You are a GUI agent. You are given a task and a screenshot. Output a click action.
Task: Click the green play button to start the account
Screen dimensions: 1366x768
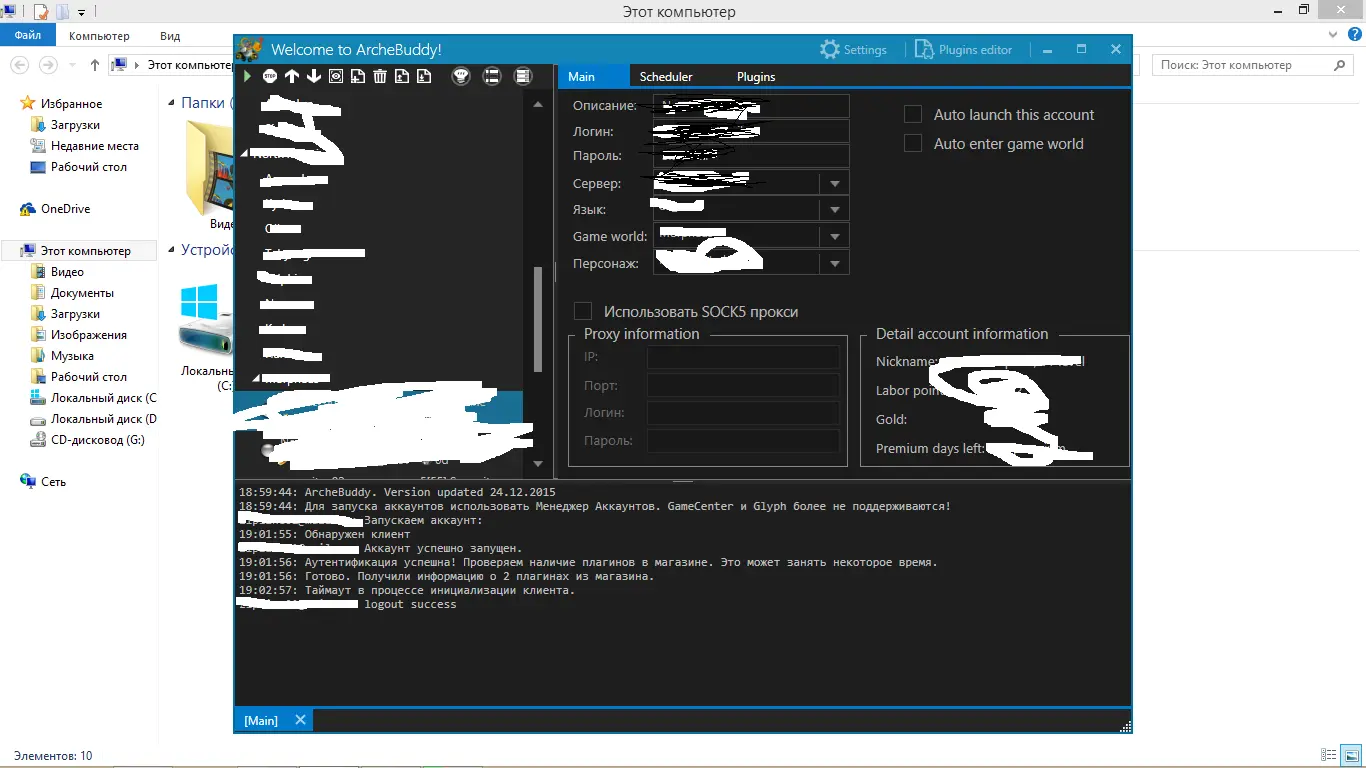pyautogui.click(x=247, y=76)
